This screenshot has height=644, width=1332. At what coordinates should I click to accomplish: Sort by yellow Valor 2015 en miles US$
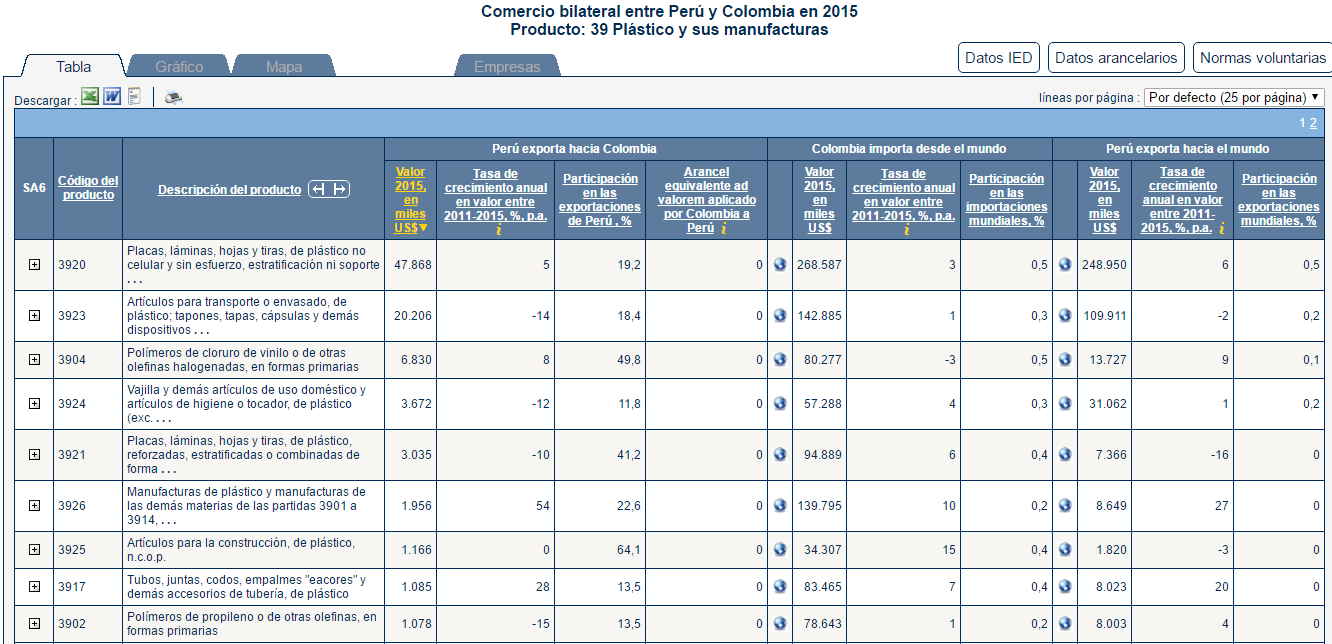411,200
